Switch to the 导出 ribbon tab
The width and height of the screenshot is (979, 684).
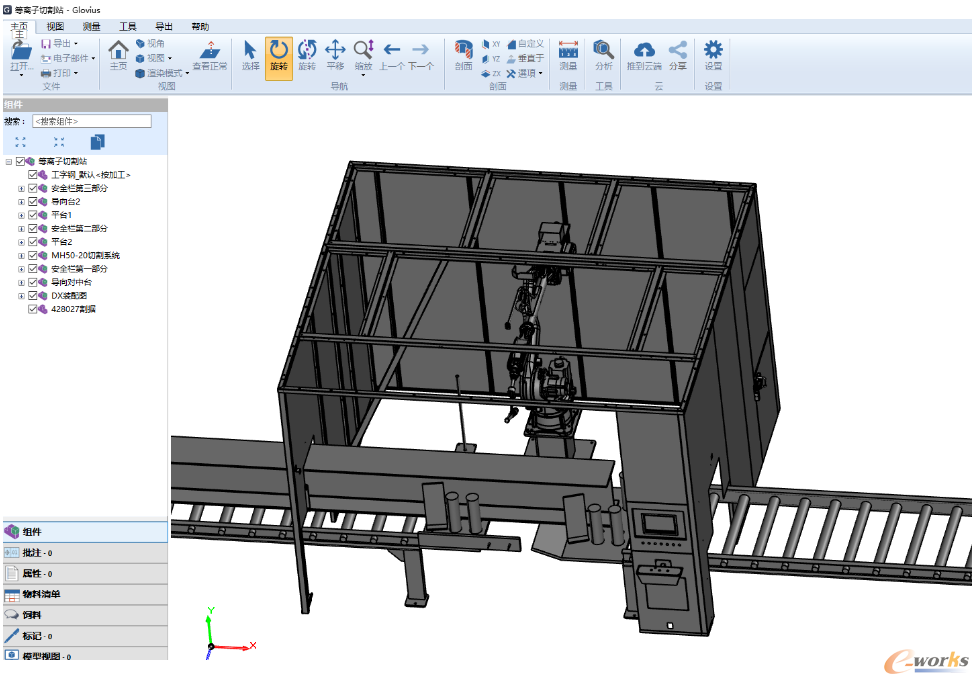tap(164, 27)
